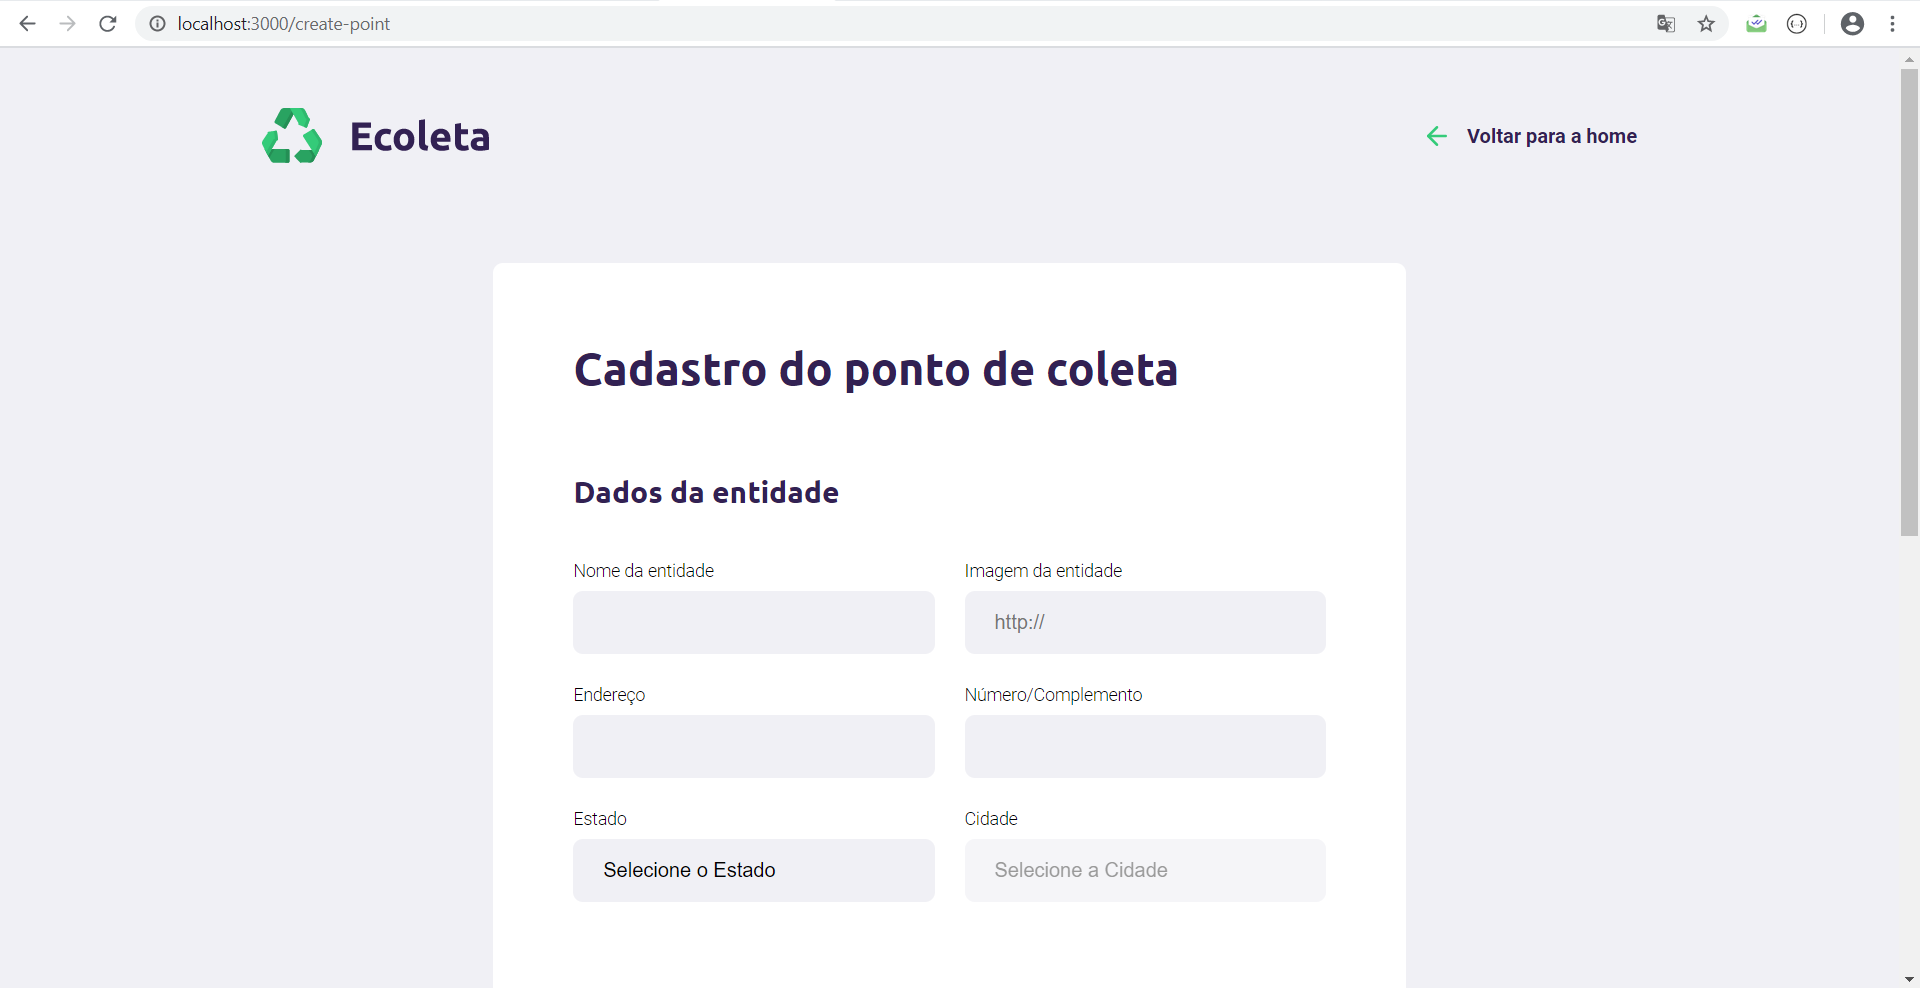Click the browser back navigation arrow
Image resolution: width=1920 pixels, height=988 pixels.
tap(27, 23)
